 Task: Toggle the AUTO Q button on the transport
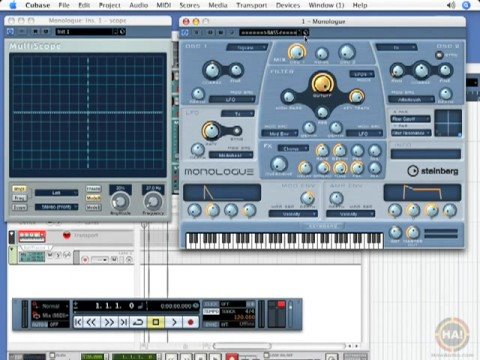point(40,324)
